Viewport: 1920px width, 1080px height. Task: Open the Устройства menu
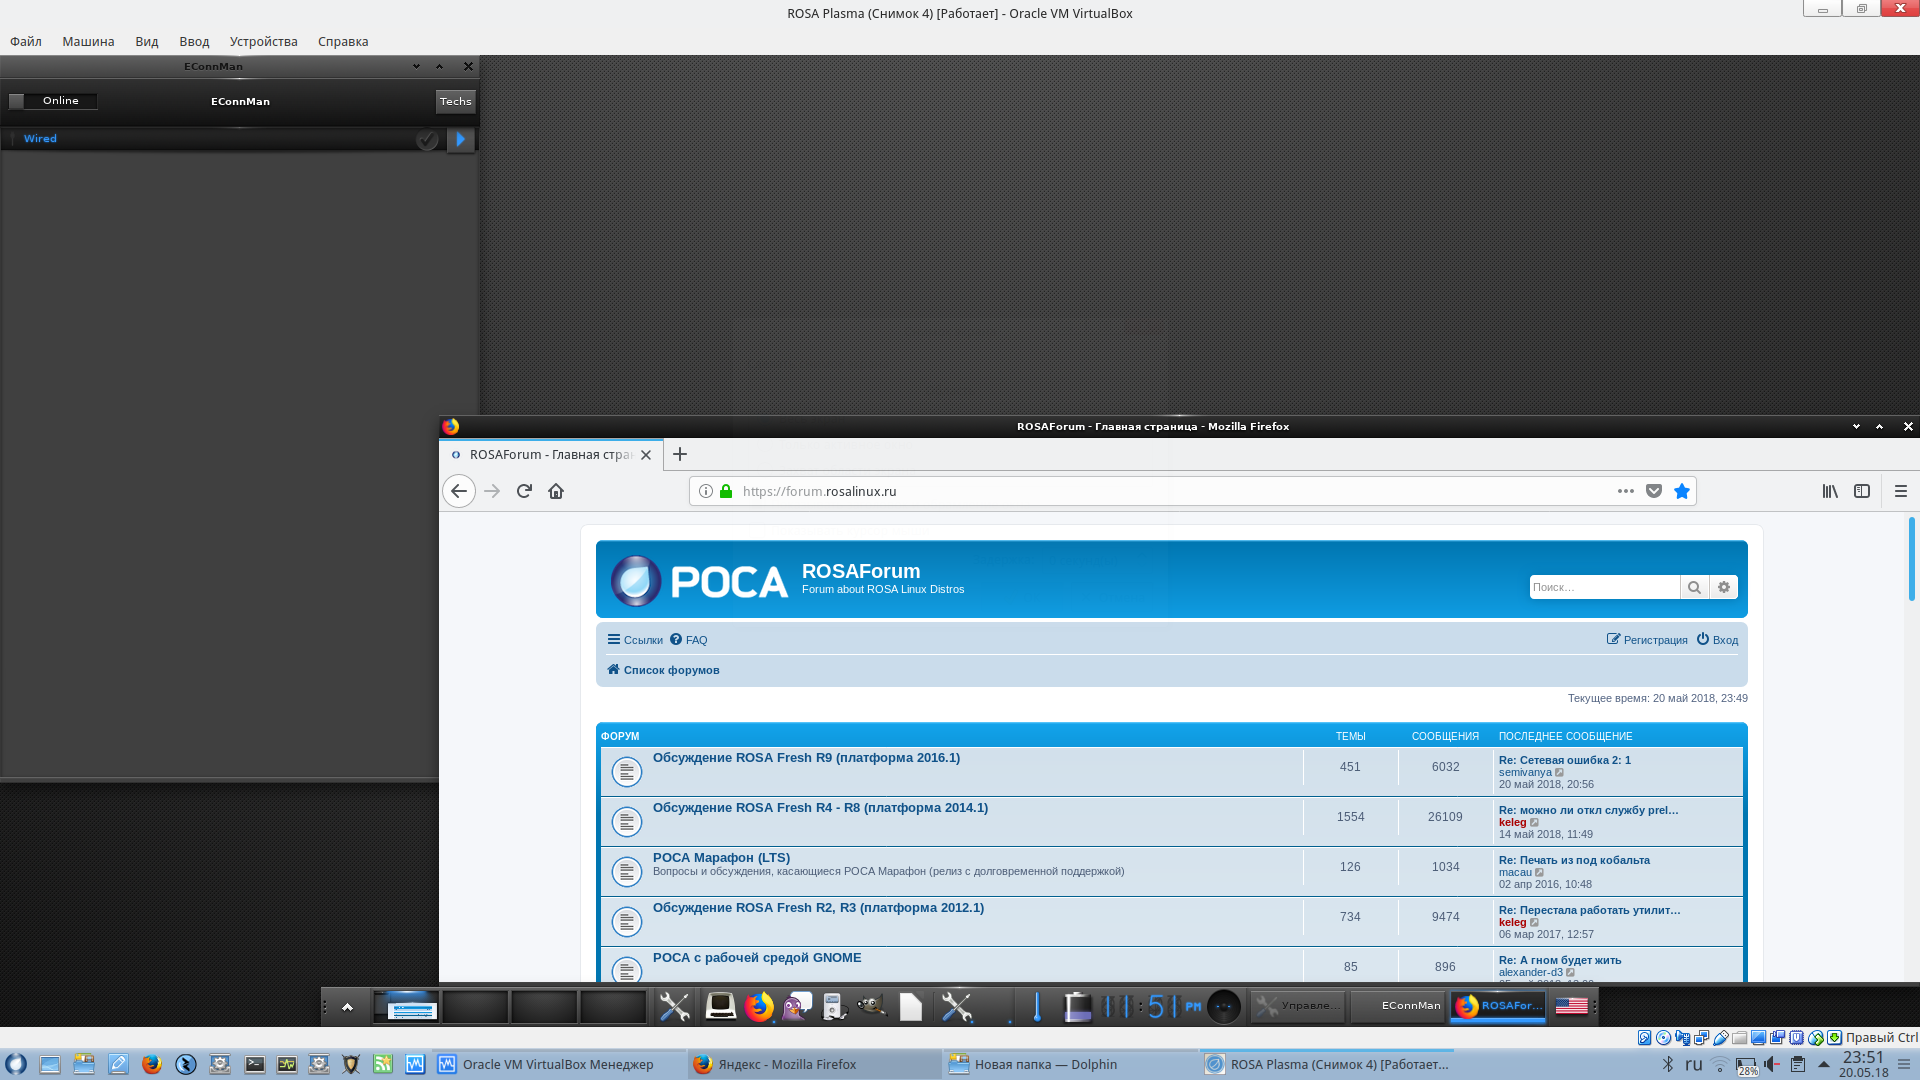tap(263, 41)
